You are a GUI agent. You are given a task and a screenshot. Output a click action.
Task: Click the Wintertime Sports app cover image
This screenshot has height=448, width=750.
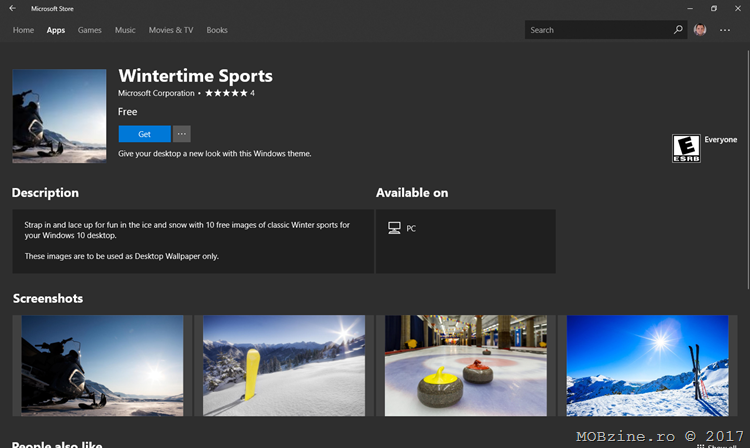tap(59, 116)
